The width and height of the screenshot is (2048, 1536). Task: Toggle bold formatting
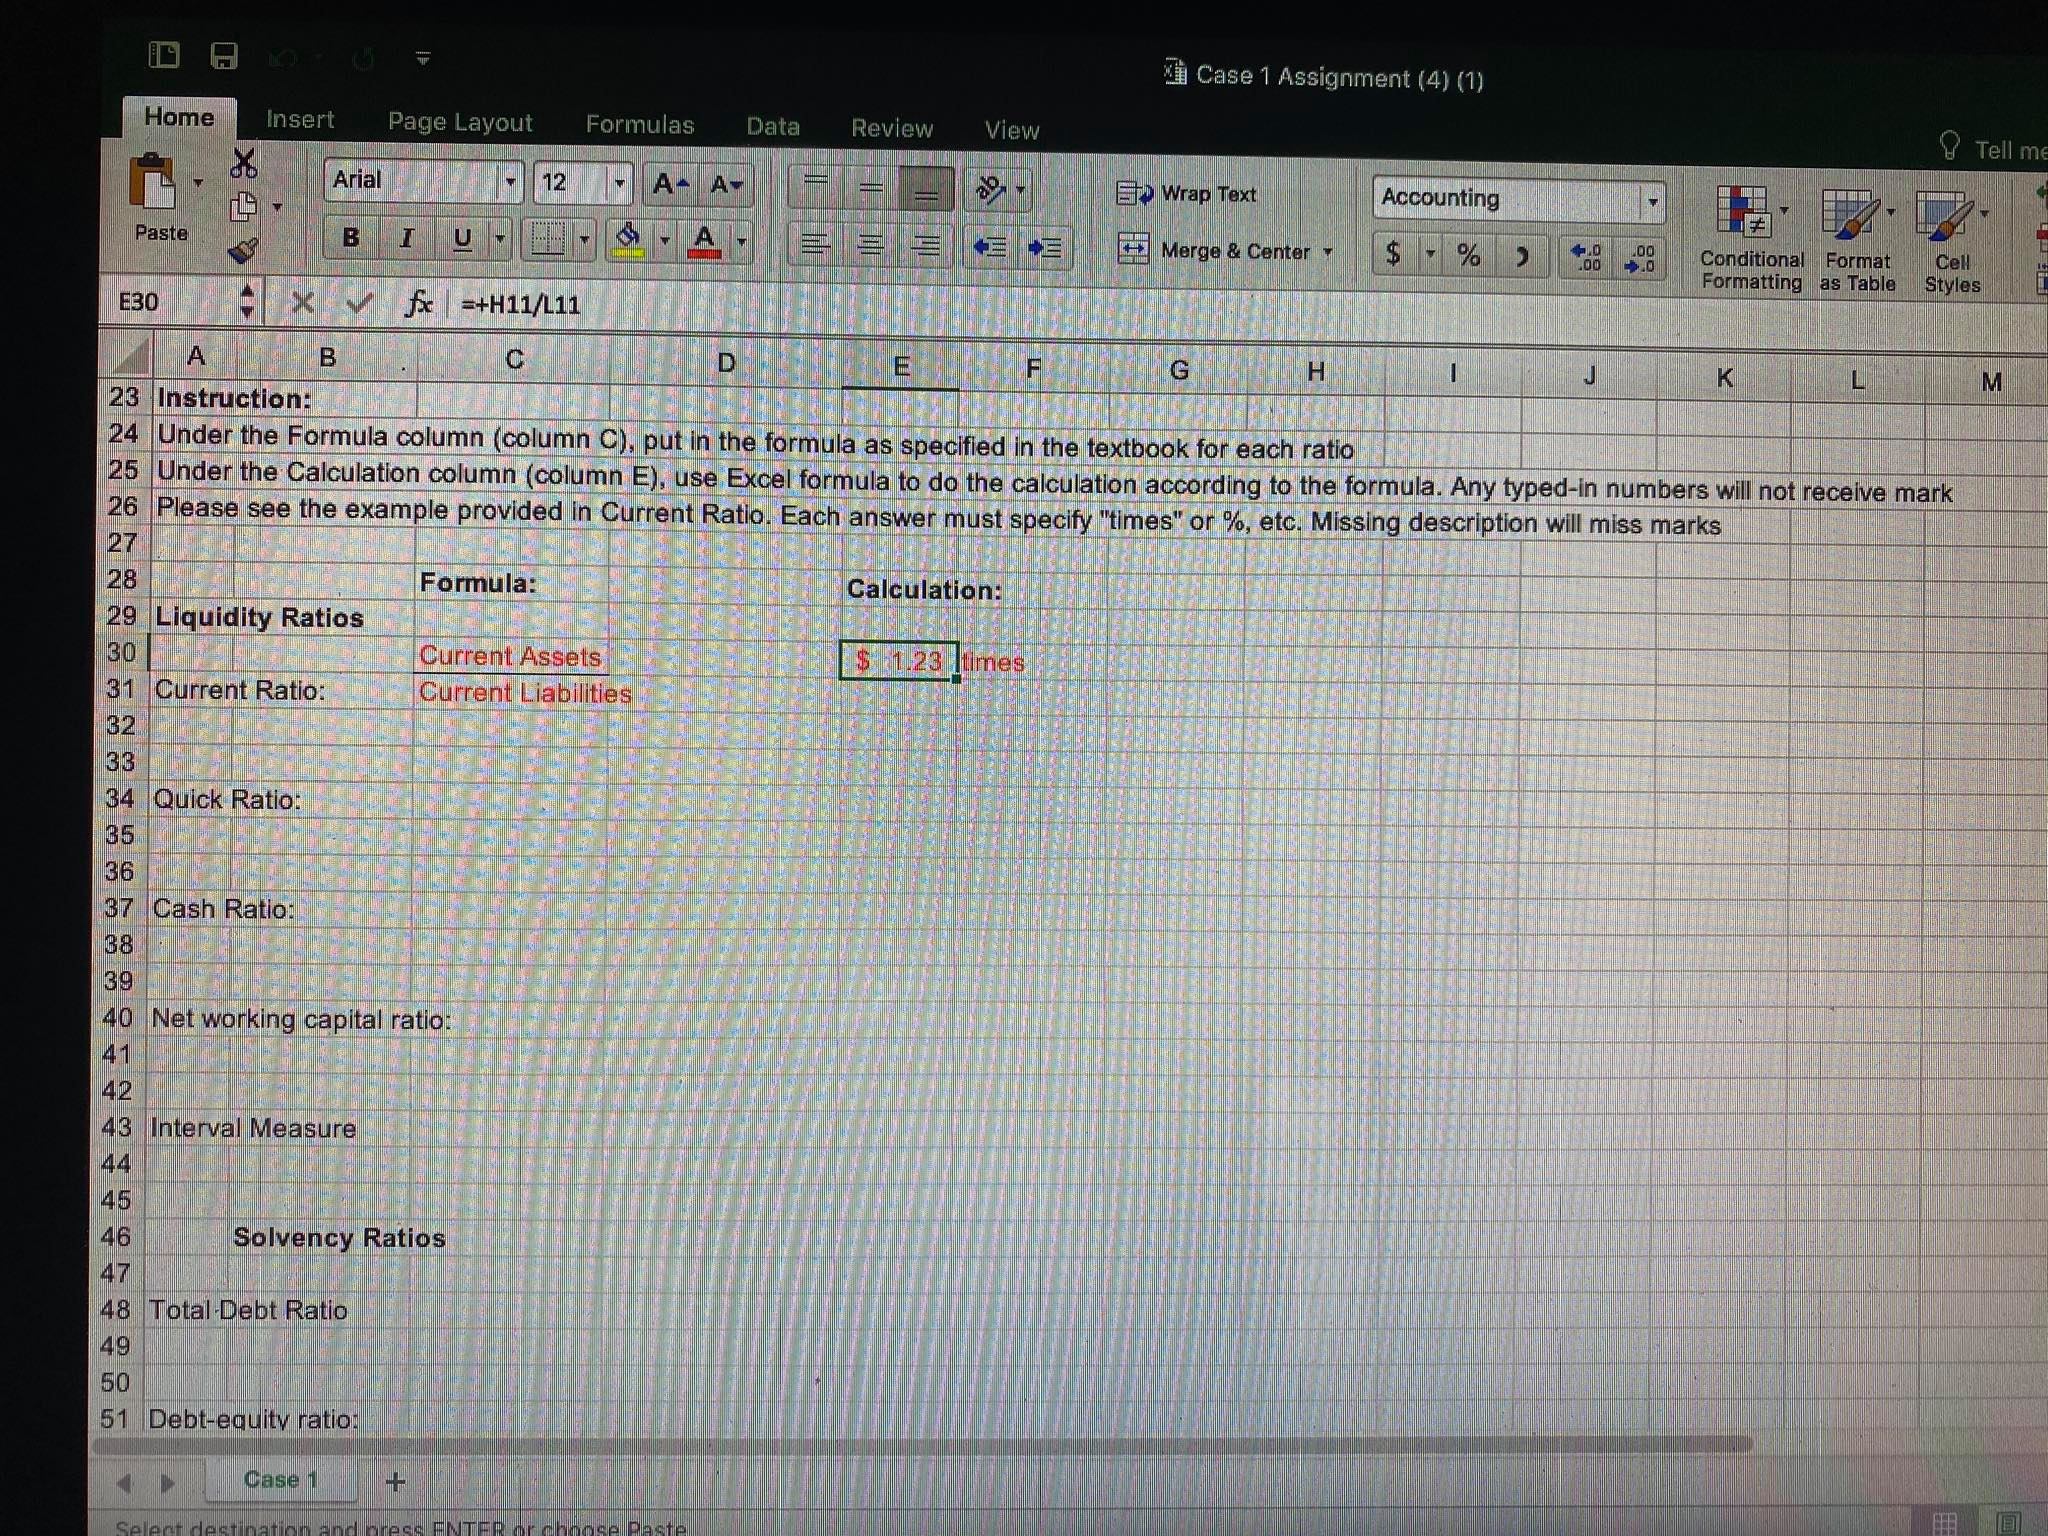coord(350,238)
